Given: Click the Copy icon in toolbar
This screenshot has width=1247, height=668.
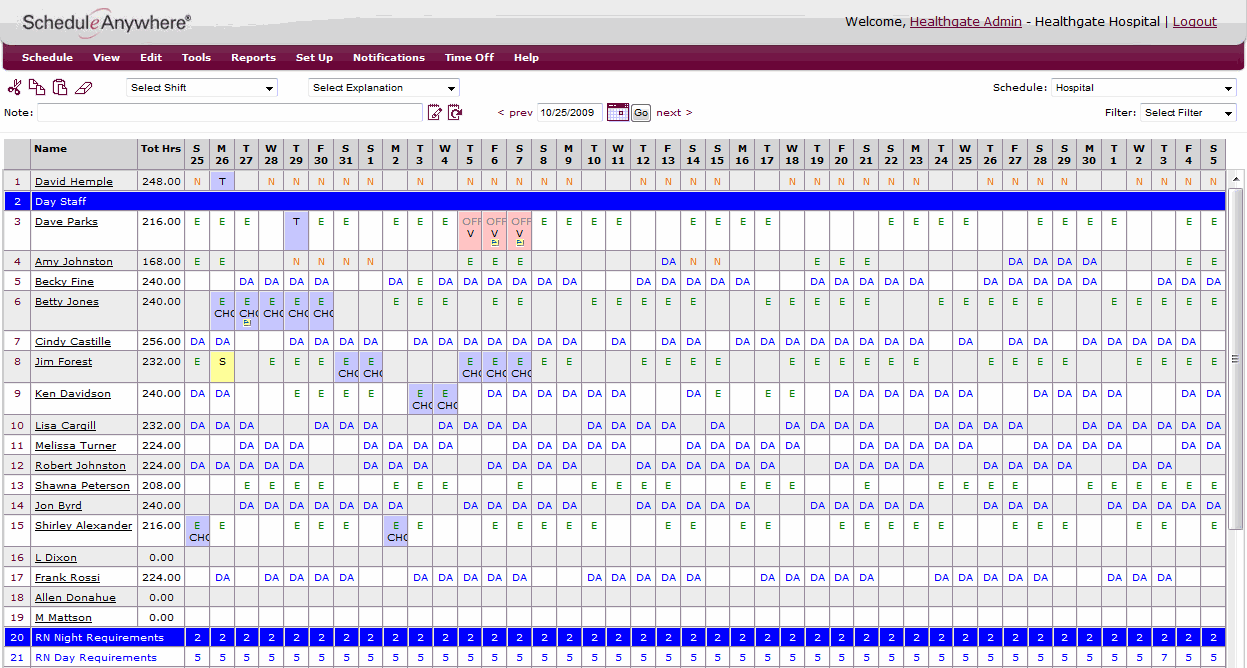Looking at the screenshot, I should point(37,87).
